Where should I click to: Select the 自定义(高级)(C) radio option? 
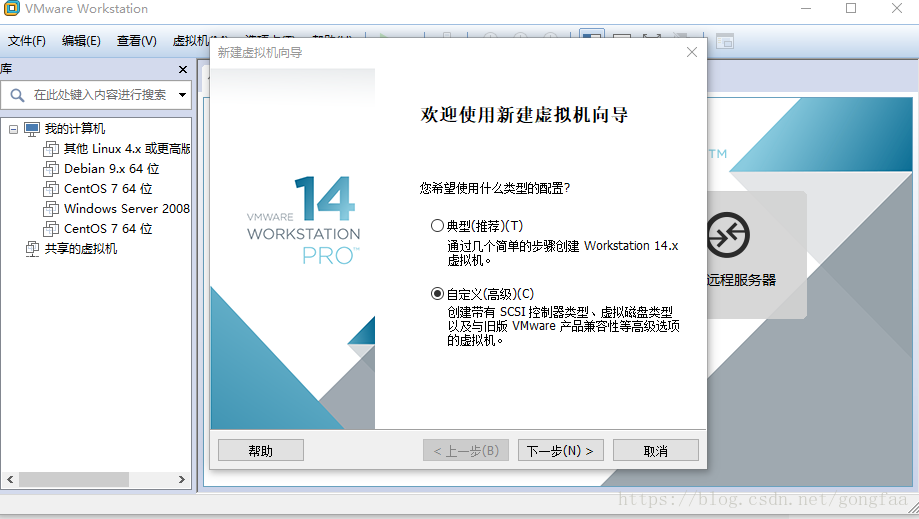[437, 293]
